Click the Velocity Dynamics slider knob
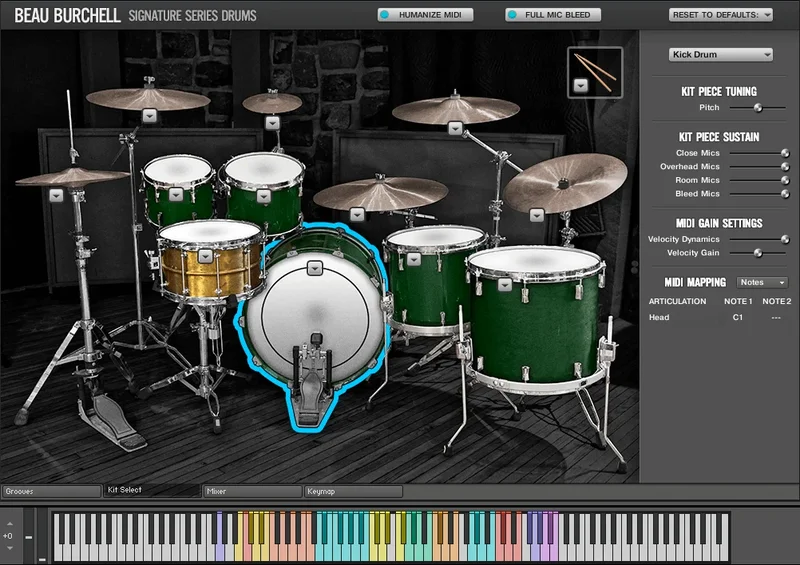Image resolution: width=800 pixels, height=565 pixels. 785,239
